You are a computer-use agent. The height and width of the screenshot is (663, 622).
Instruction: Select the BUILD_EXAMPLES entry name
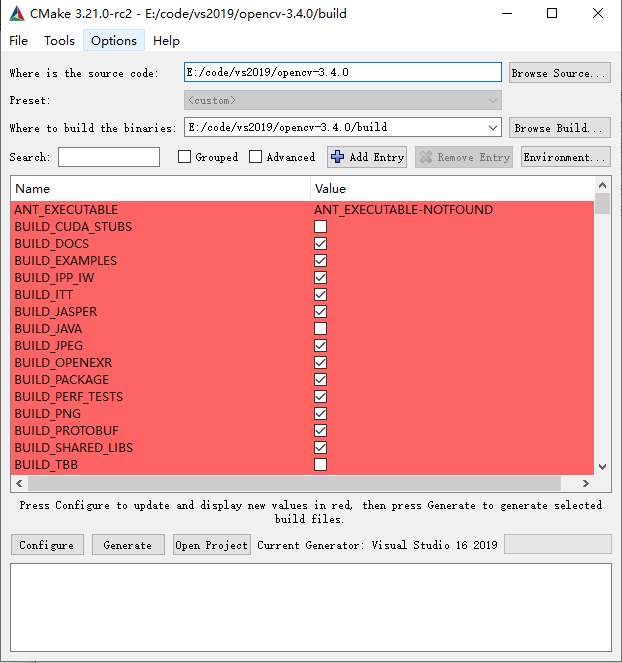pos(66,260)
